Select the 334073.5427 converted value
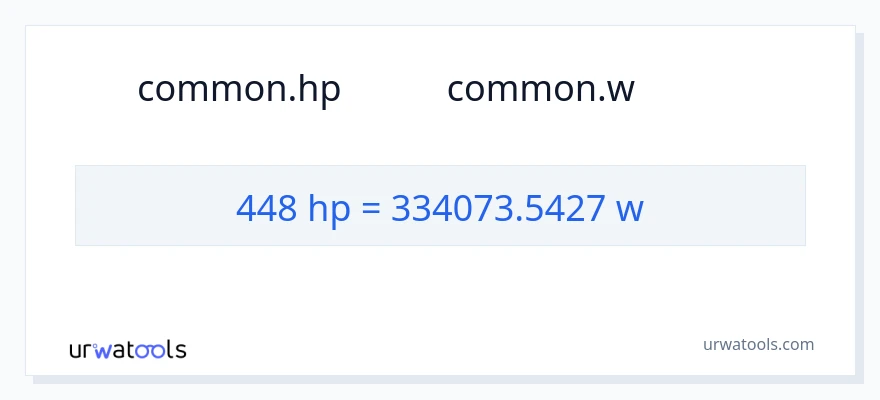This screenshot has width=880, height=400. tap(497, 208)
